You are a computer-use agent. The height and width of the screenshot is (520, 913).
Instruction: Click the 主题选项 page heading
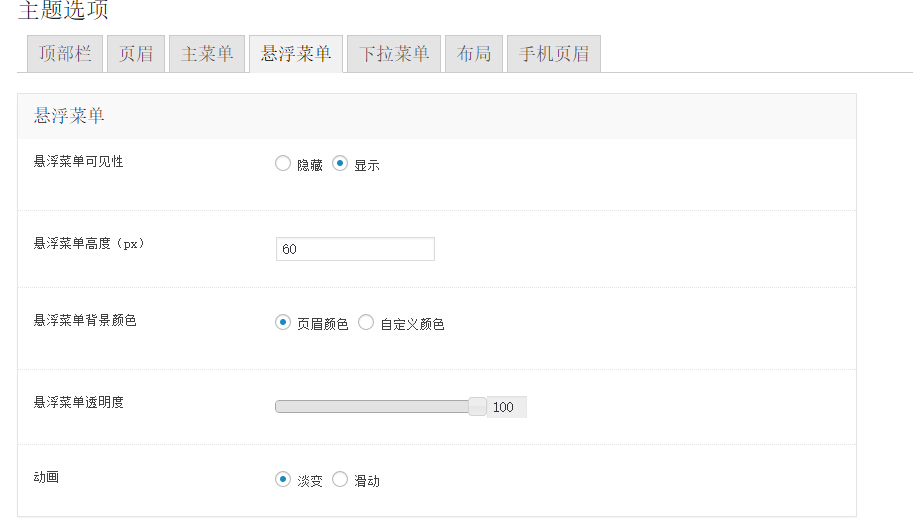tap(63, 11)
